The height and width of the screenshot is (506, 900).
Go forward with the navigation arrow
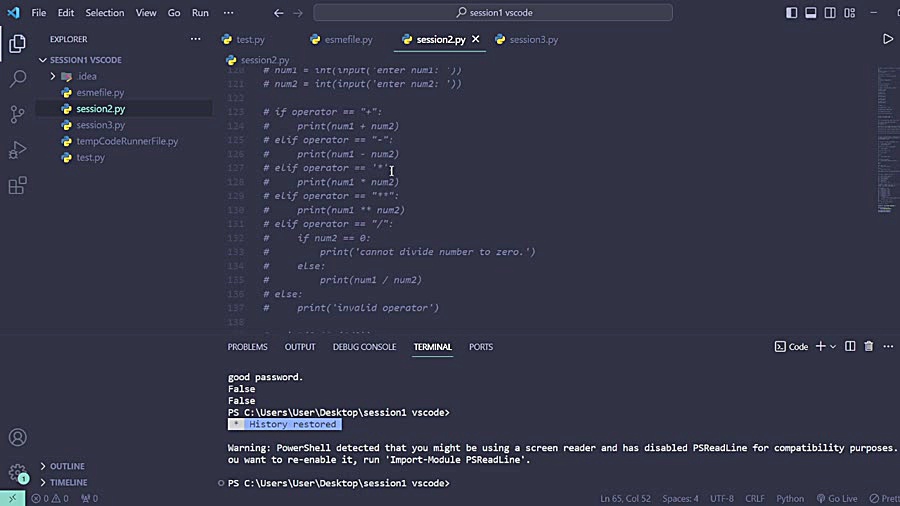pos(298,13)
